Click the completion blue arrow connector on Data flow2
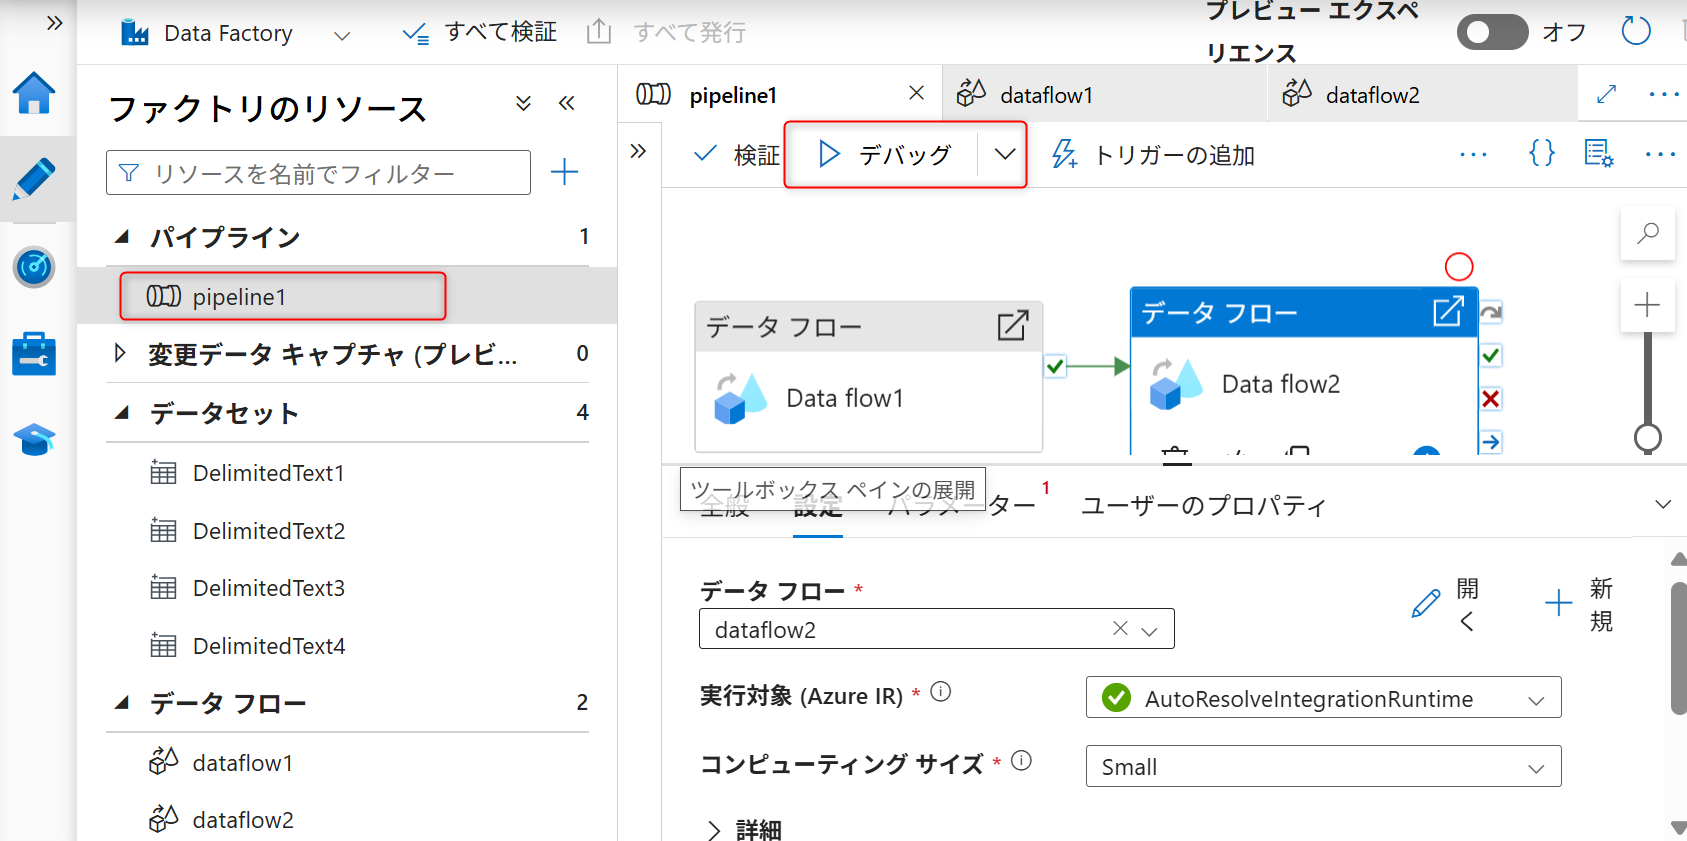Screen dimensions: 1687x841 (1491, 442)
